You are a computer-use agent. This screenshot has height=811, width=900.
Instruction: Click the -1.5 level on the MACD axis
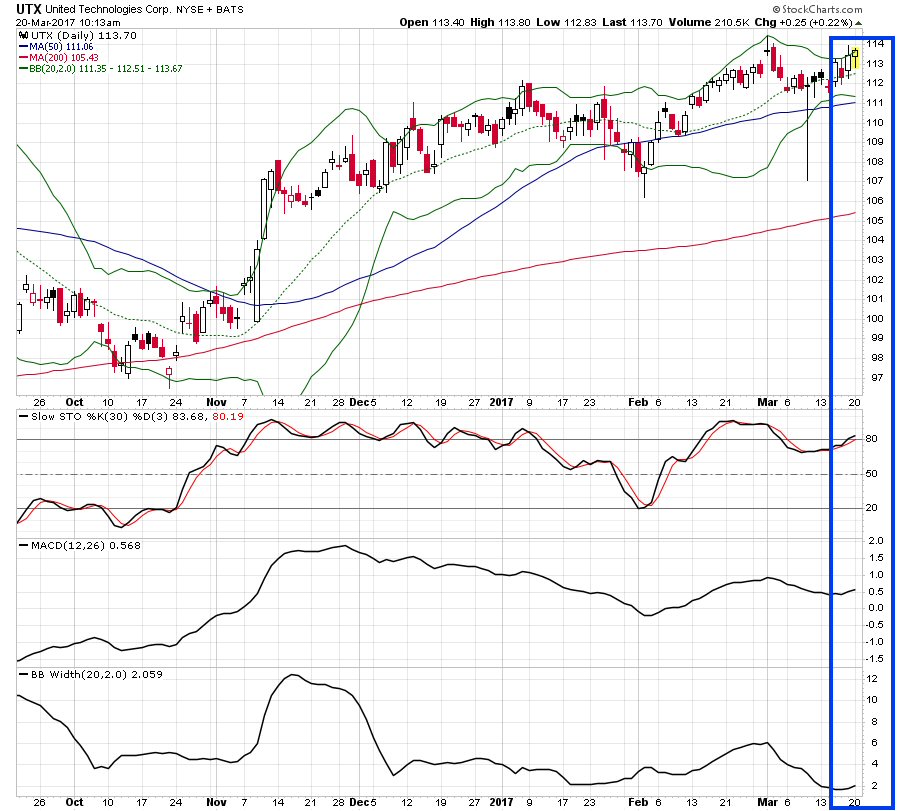coord(874,658)
